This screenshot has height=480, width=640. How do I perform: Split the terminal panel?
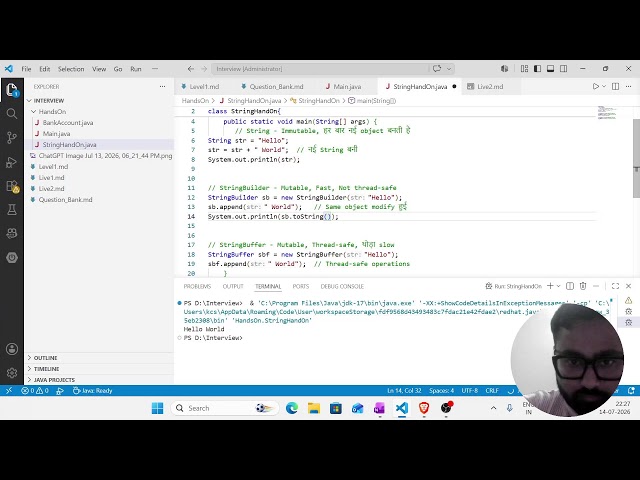coord(570,286)
